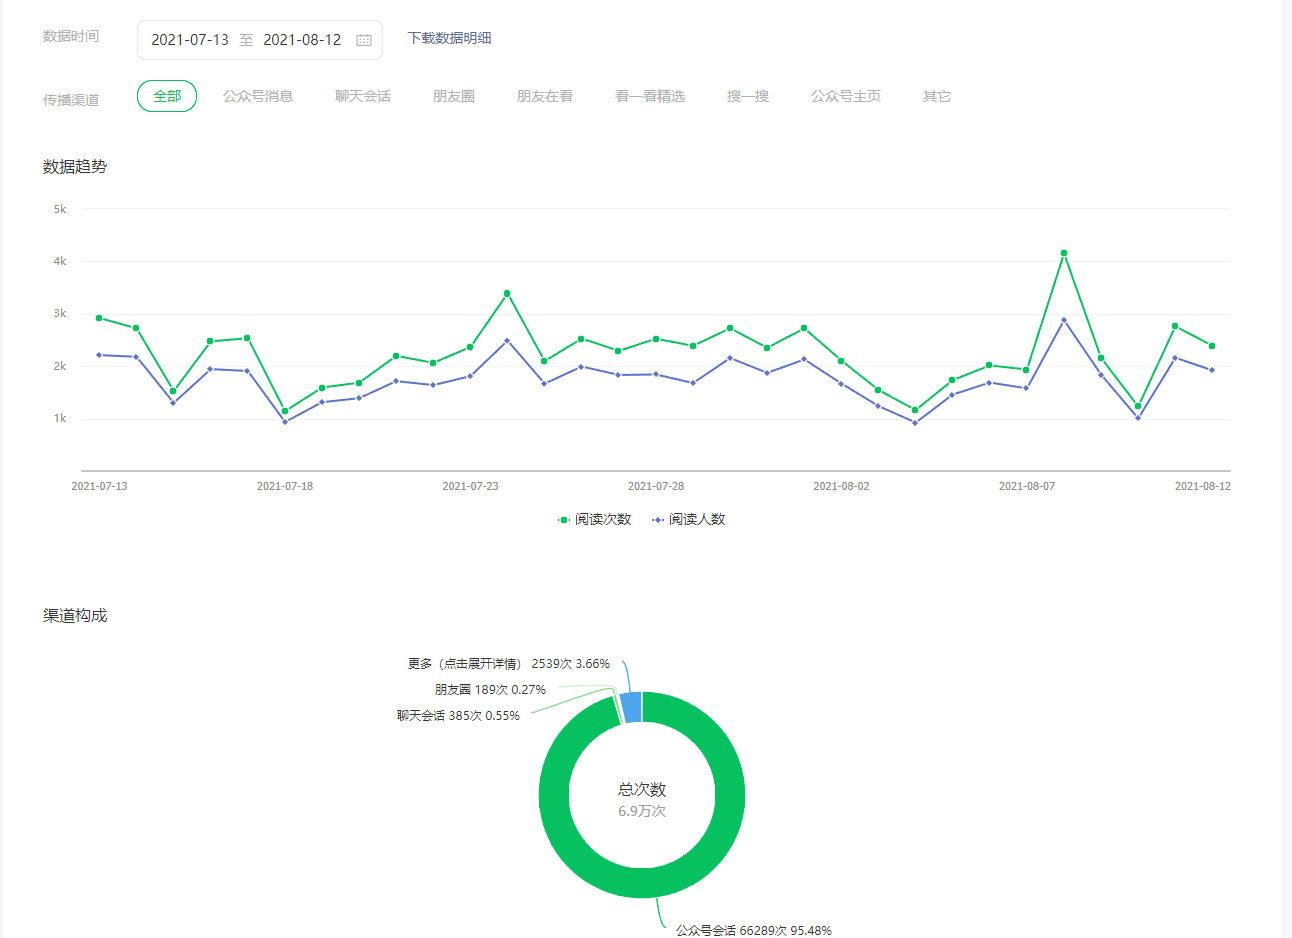Click the calendar icon in date range field
1292x938 pixels.
364,40
